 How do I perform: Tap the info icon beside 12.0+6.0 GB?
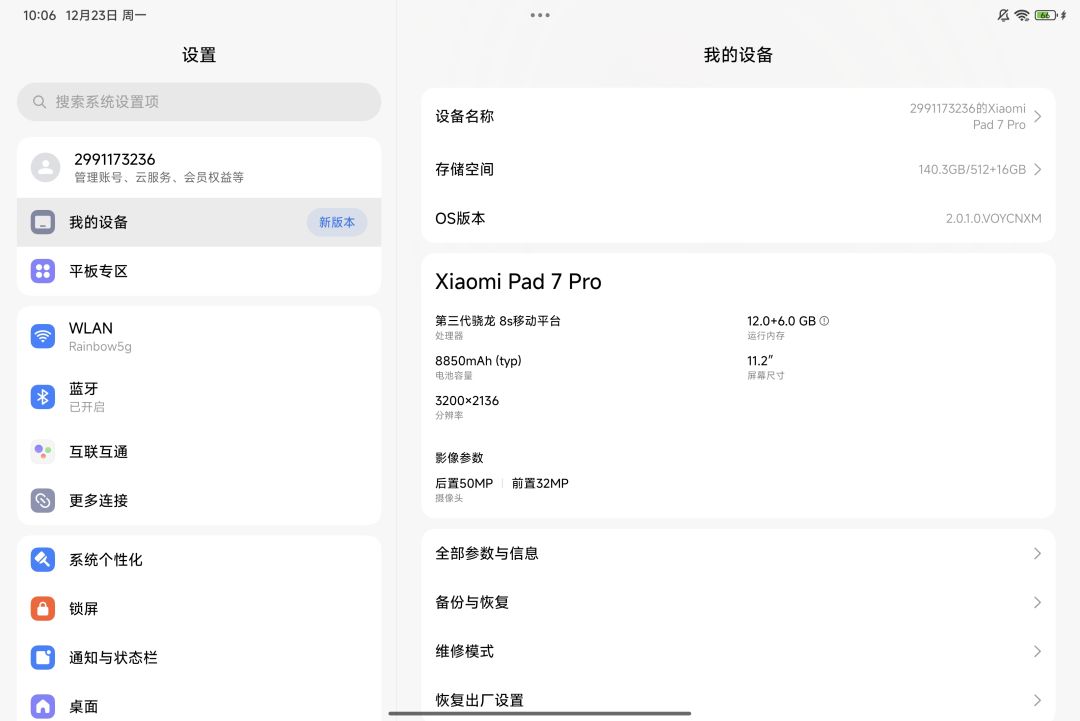[824, 321]
